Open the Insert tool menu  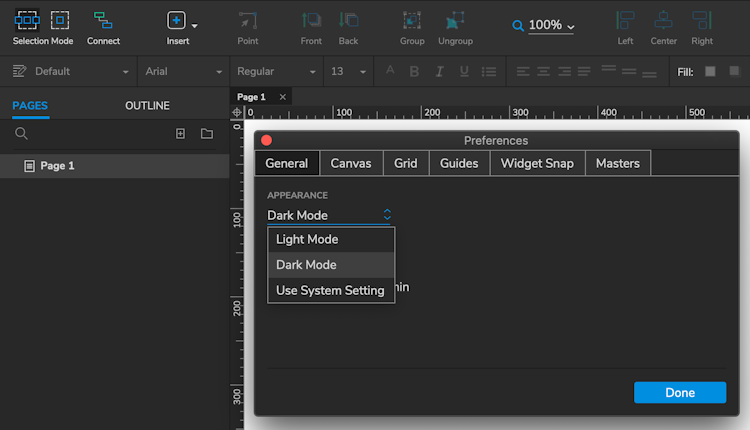click(x=177, y=21)
